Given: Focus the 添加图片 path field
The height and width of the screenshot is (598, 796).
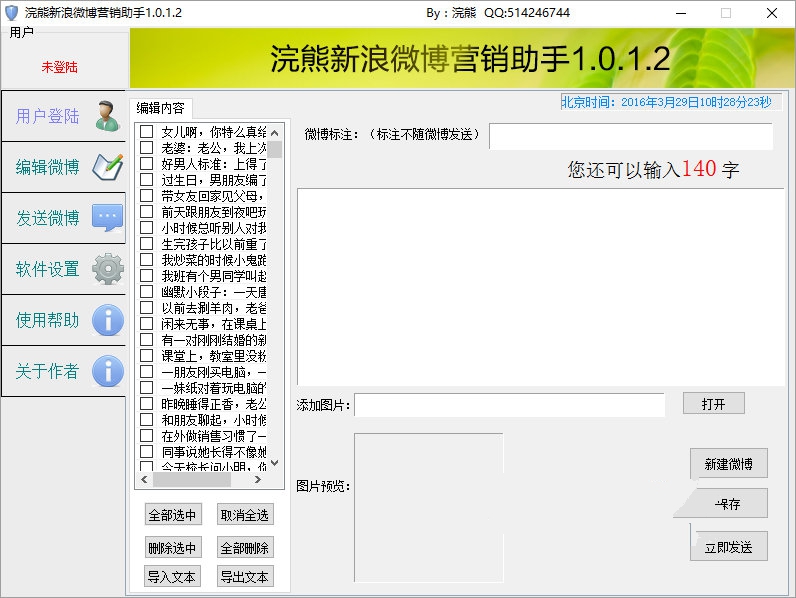Looking at the screenshot, I should coord(510,405).
